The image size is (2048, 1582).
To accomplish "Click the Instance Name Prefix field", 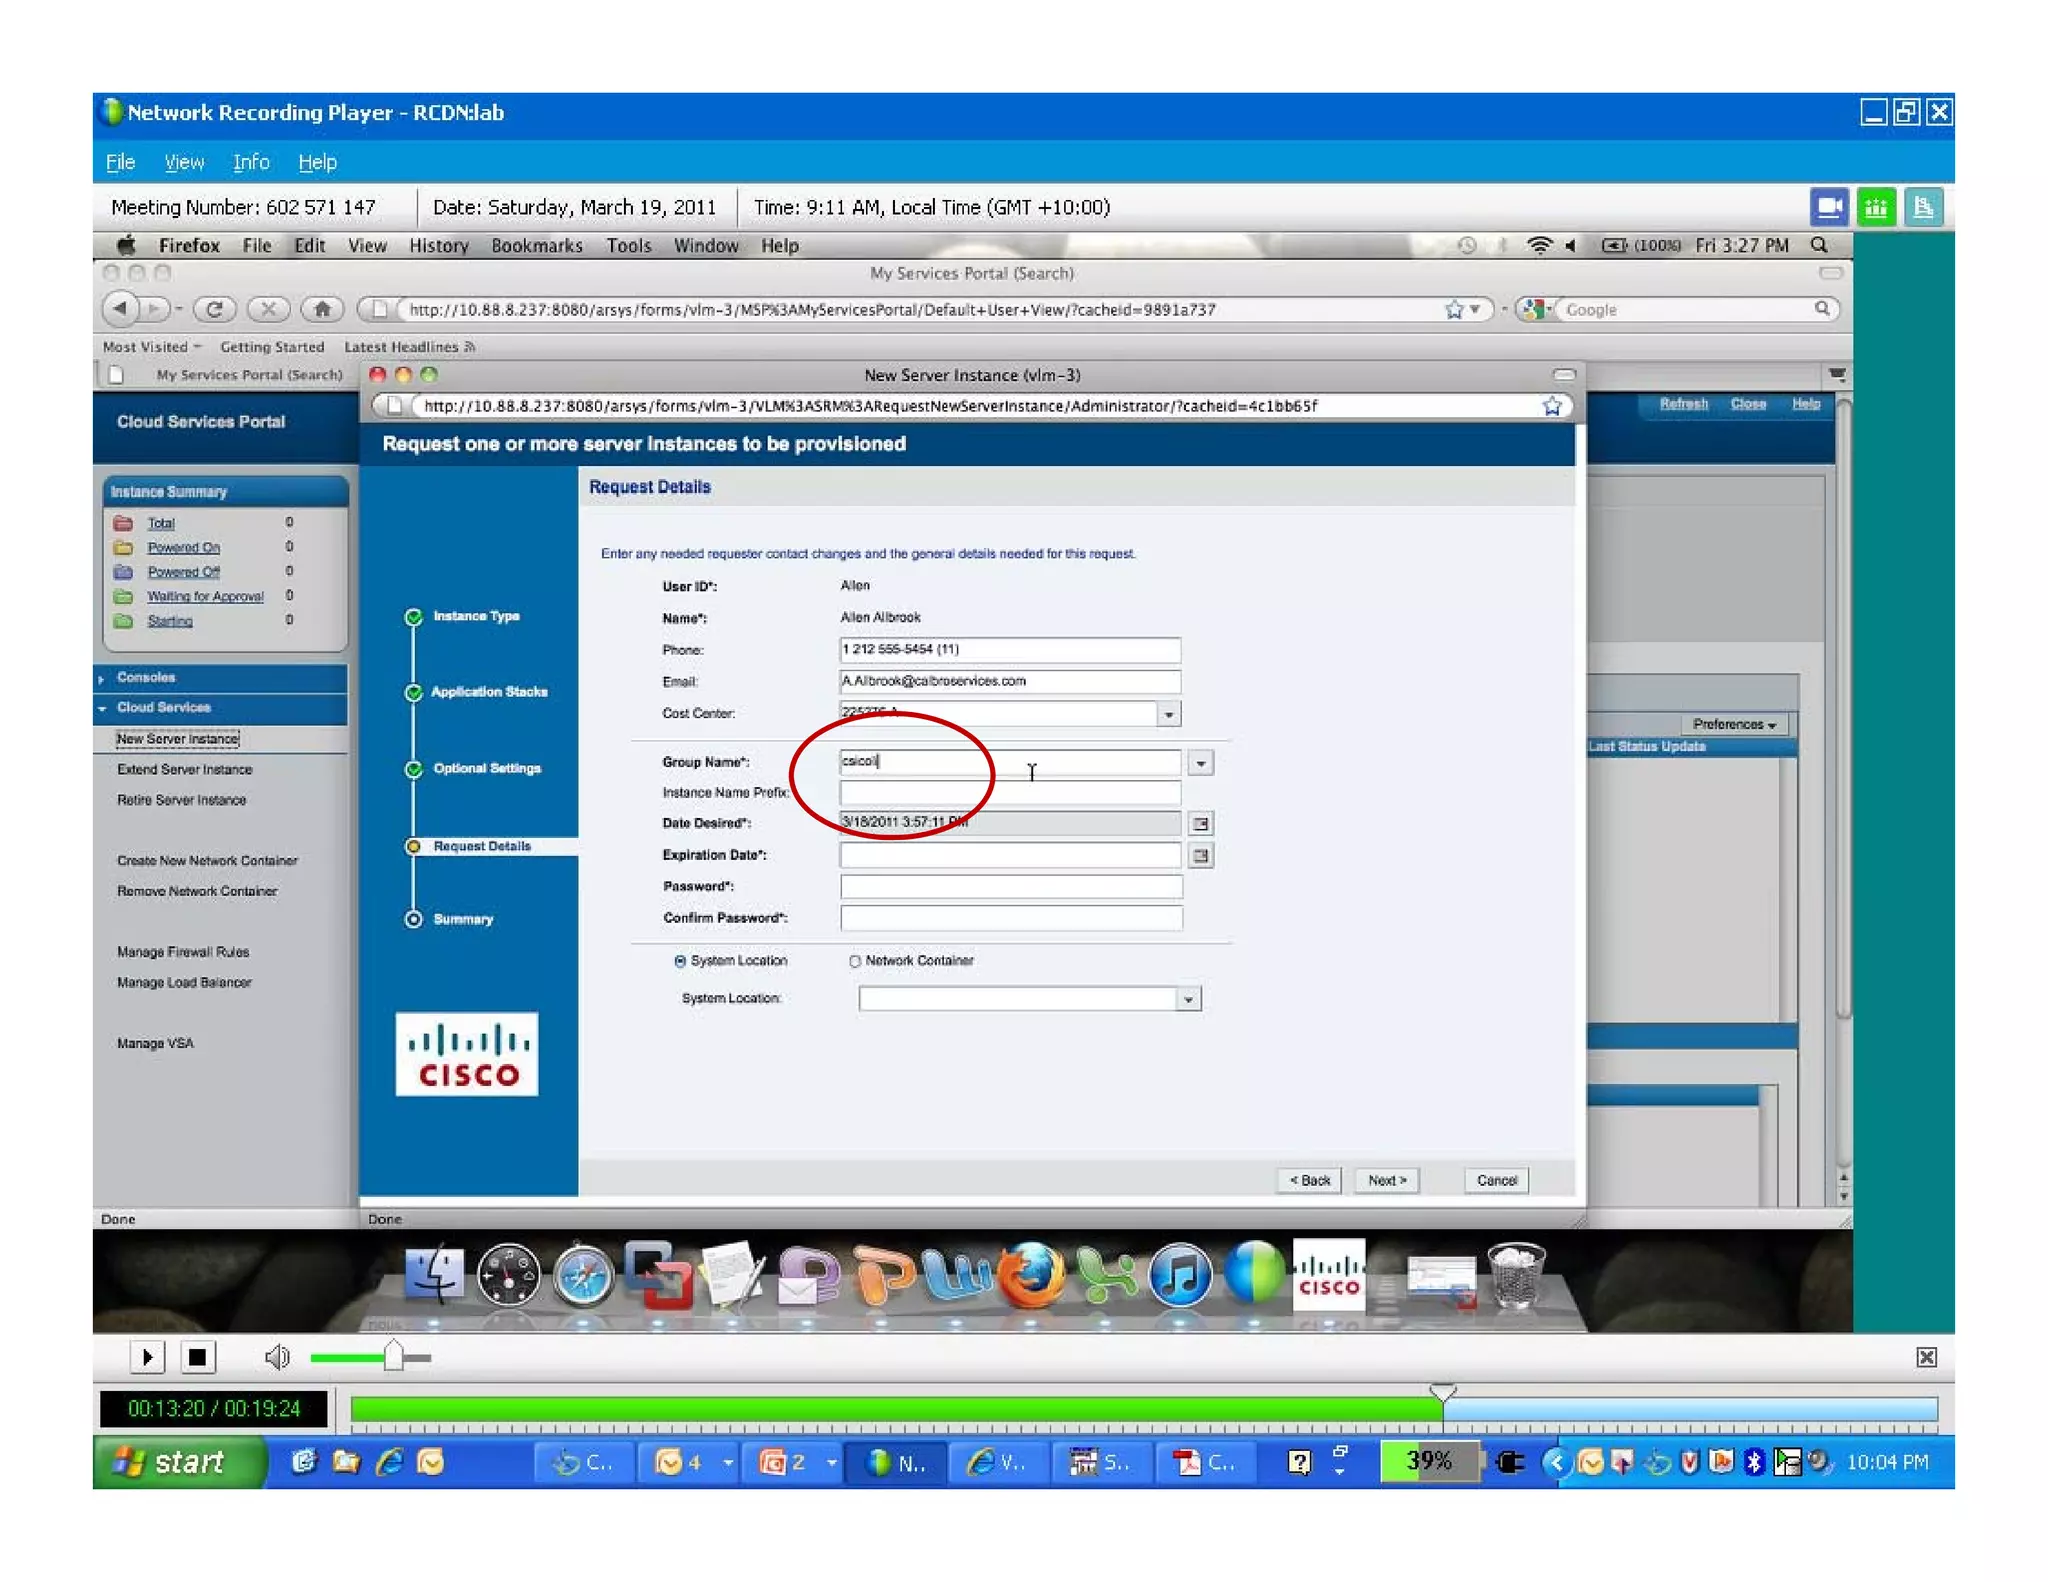I will [1010, 793].
